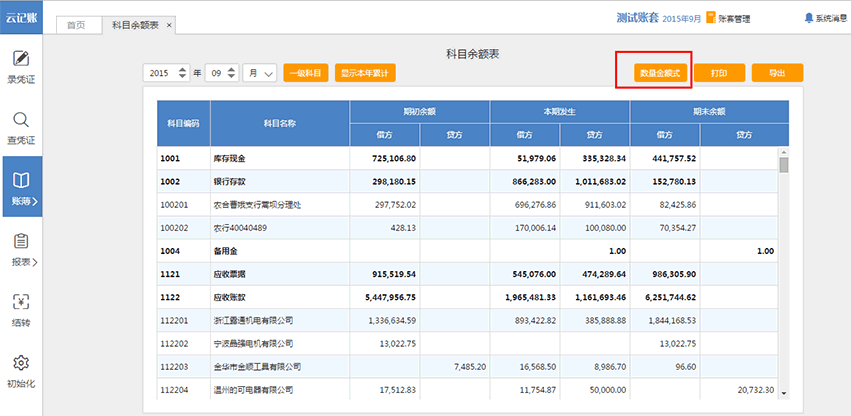
Task: Open the 结转 carry-forward icon
Action: tap(21, 302)
